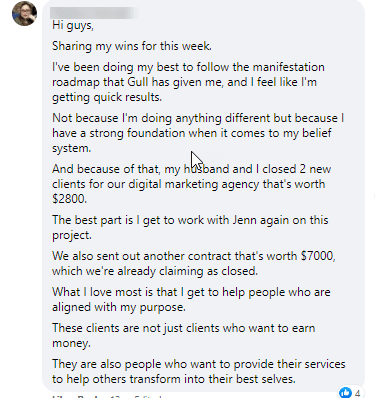Open the reaction count of 4
375x398 pixels.
357,393
